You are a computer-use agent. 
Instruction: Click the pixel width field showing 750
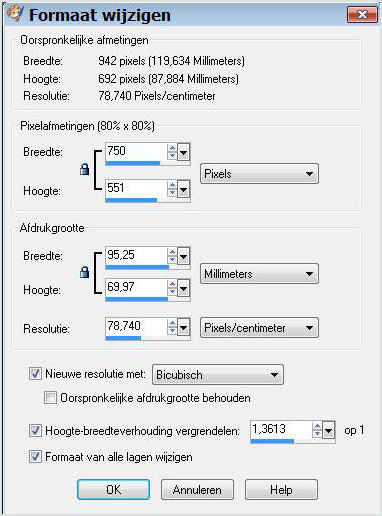136,152
